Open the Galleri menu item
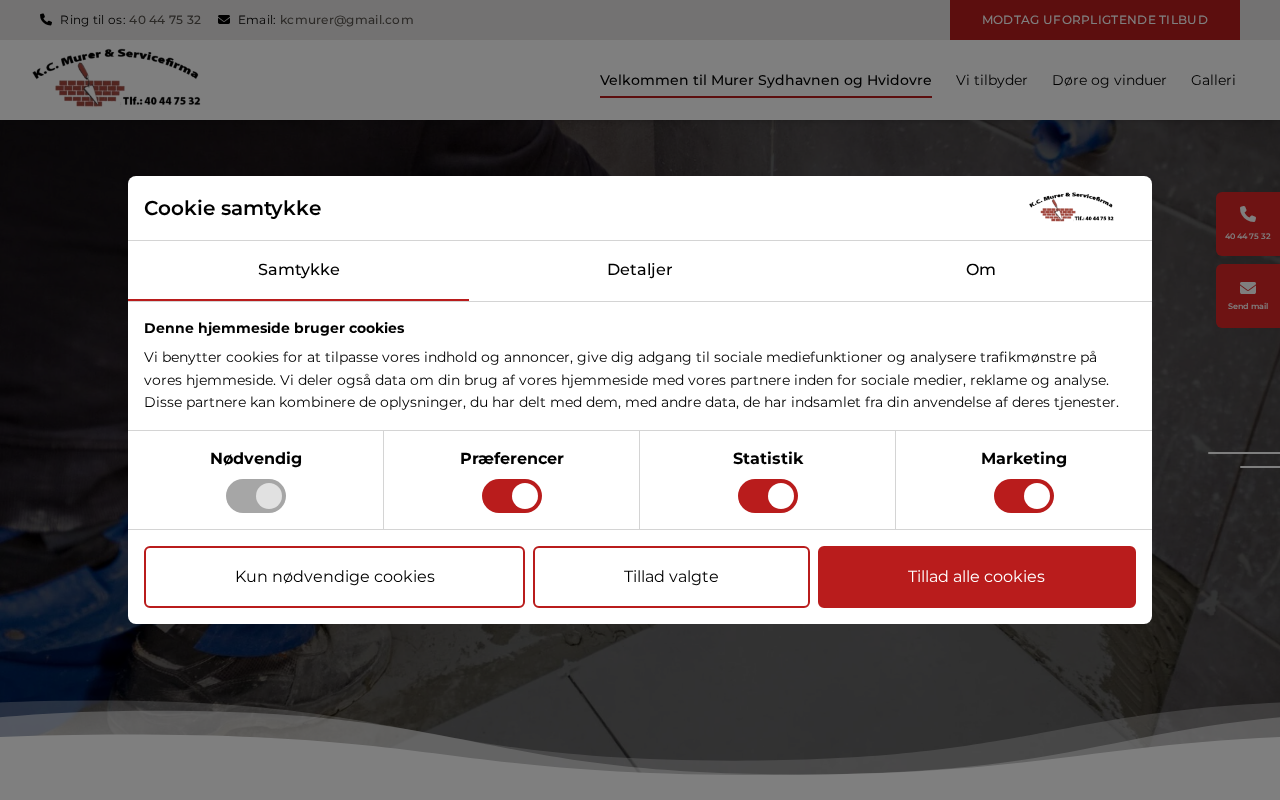Image resolution: width=1280 pixels, height=800 pixels. click(x=1213, y=80)
